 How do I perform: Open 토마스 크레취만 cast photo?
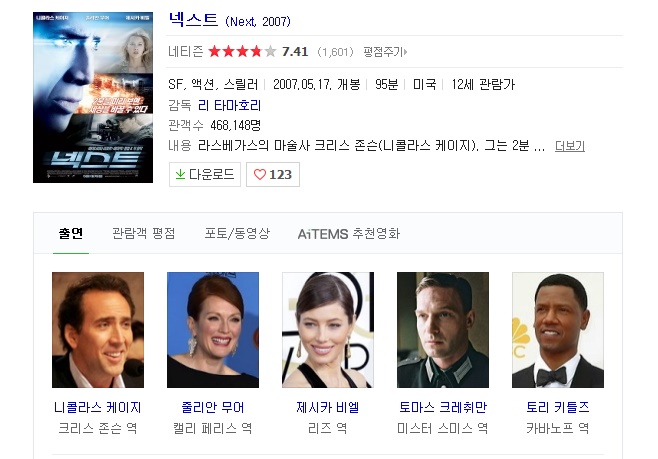pos(443,330)
